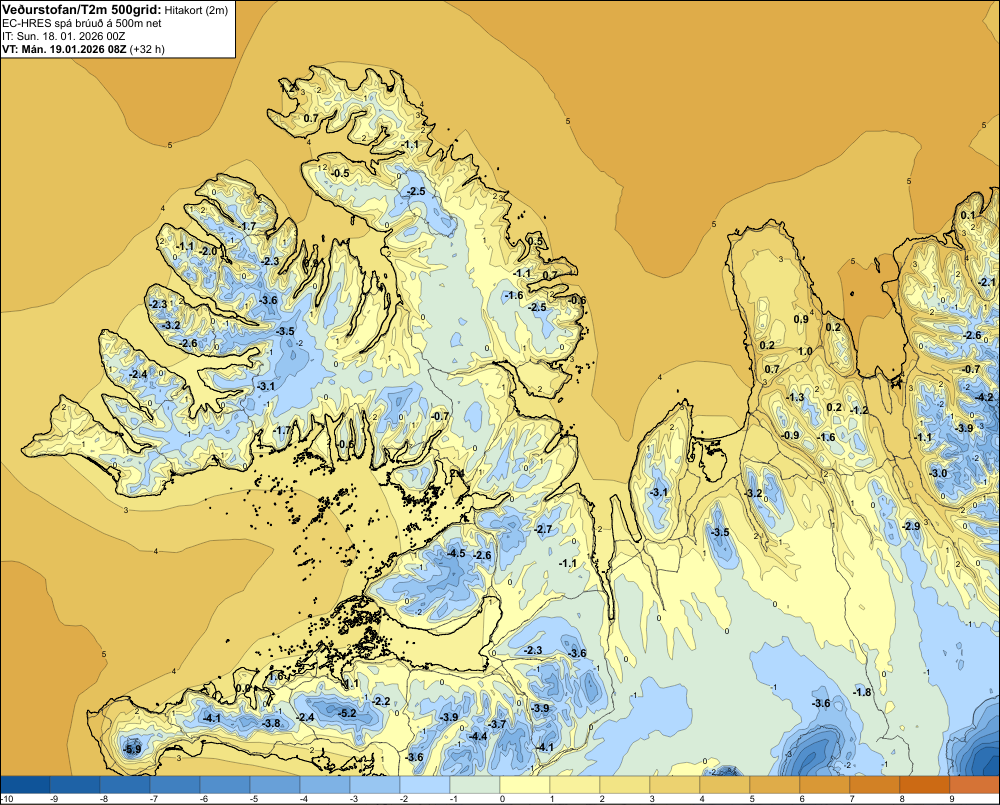Image resolution: width=1000 pixels, height=805 pixels.
Task: Click the legend tick label '0'
Action: (503, 799)
